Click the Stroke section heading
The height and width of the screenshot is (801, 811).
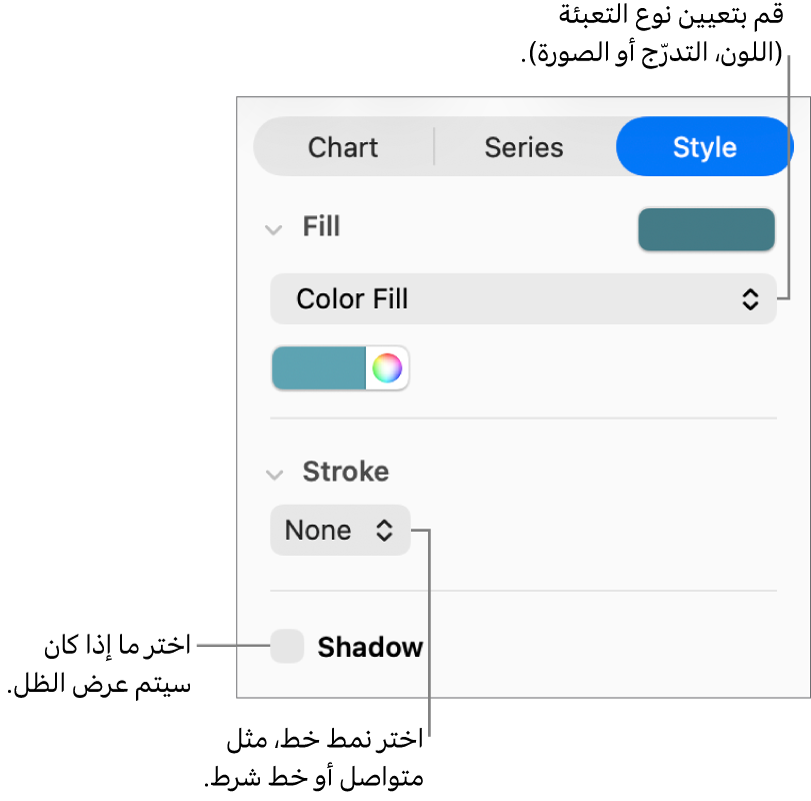[346, 472]
